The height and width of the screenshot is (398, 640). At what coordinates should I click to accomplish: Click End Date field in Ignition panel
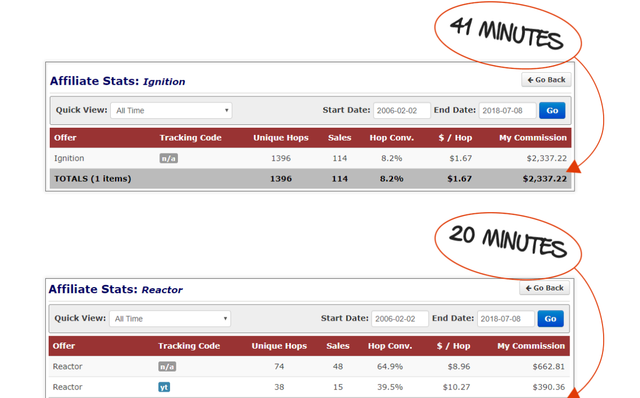coord(507,111)
